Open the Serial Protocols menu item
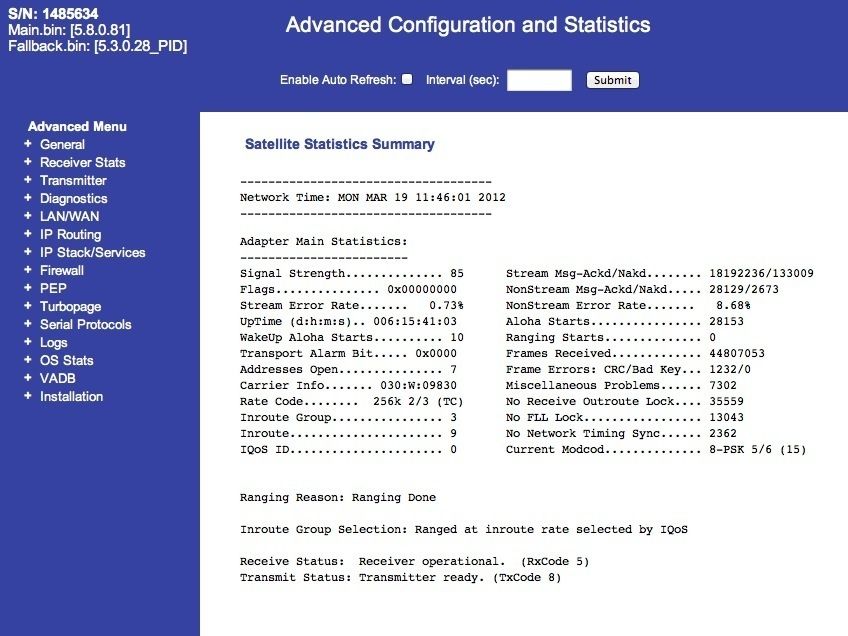 pos(85,324)
